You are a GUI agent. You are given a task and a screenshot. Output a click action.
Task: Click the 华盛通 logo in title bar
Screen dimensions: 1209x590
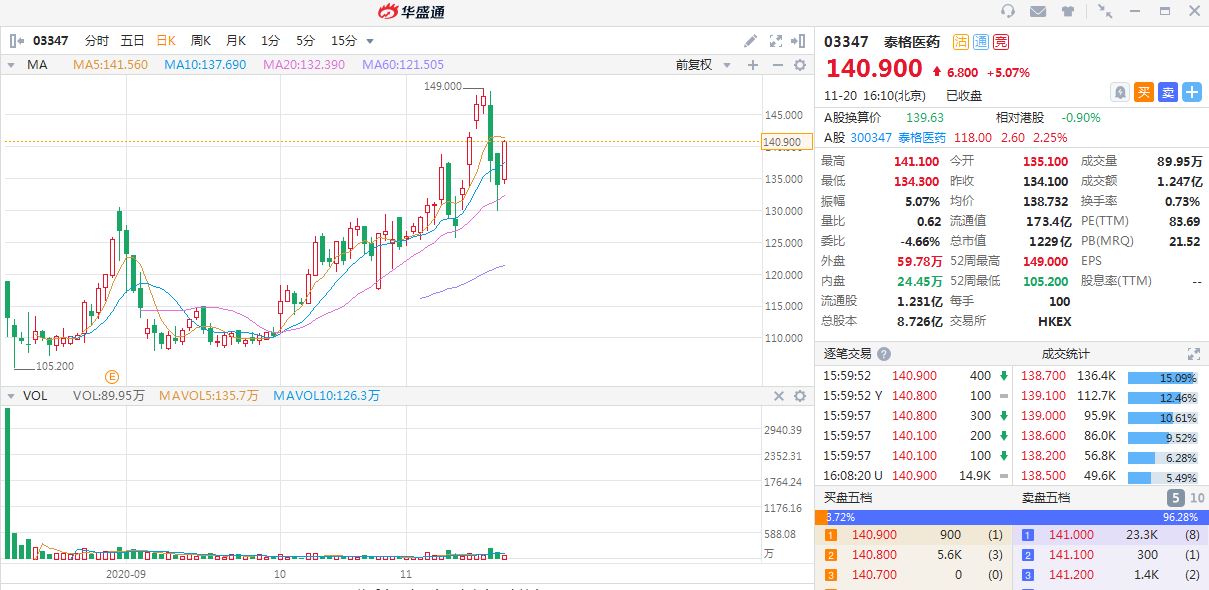pos(412,12)
